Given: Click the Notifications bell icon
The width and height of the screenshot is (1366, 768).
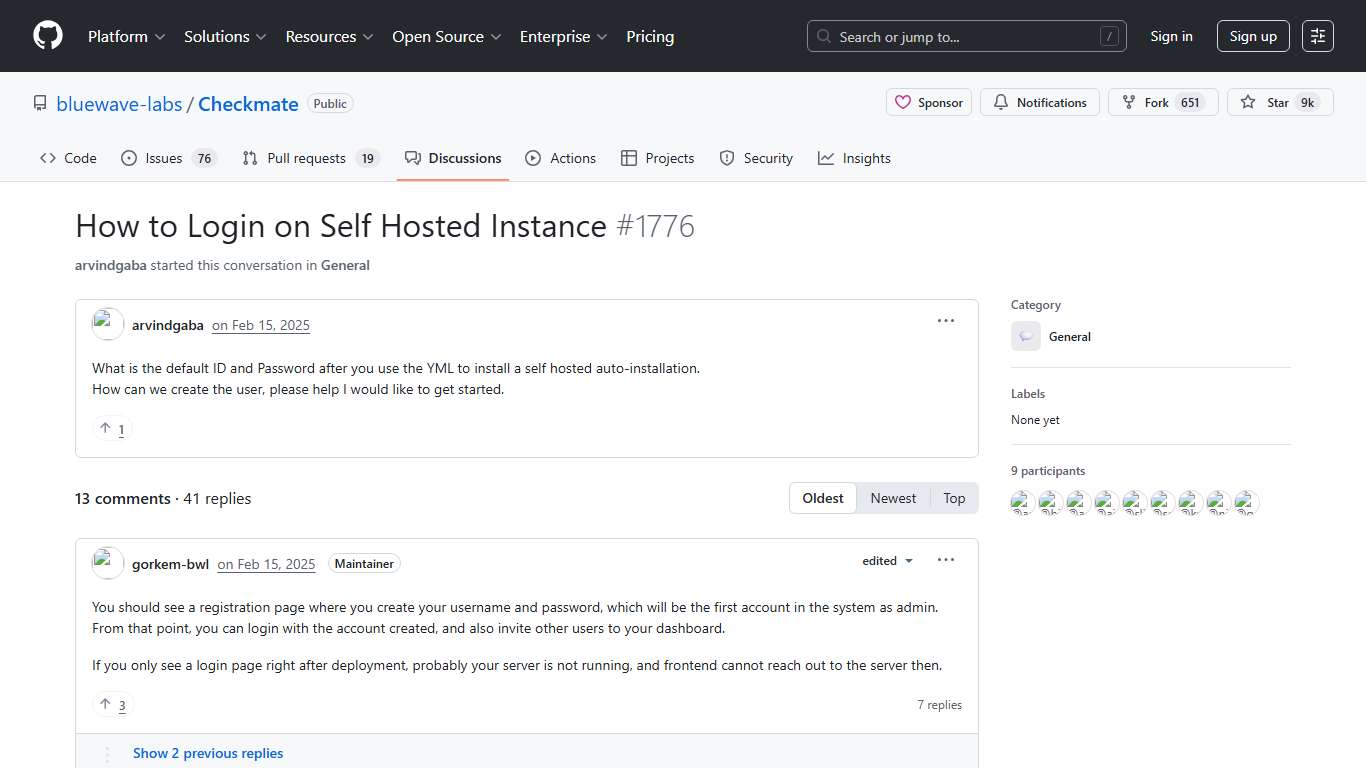Looking at the screenshot, I should tap(1001, 102).
